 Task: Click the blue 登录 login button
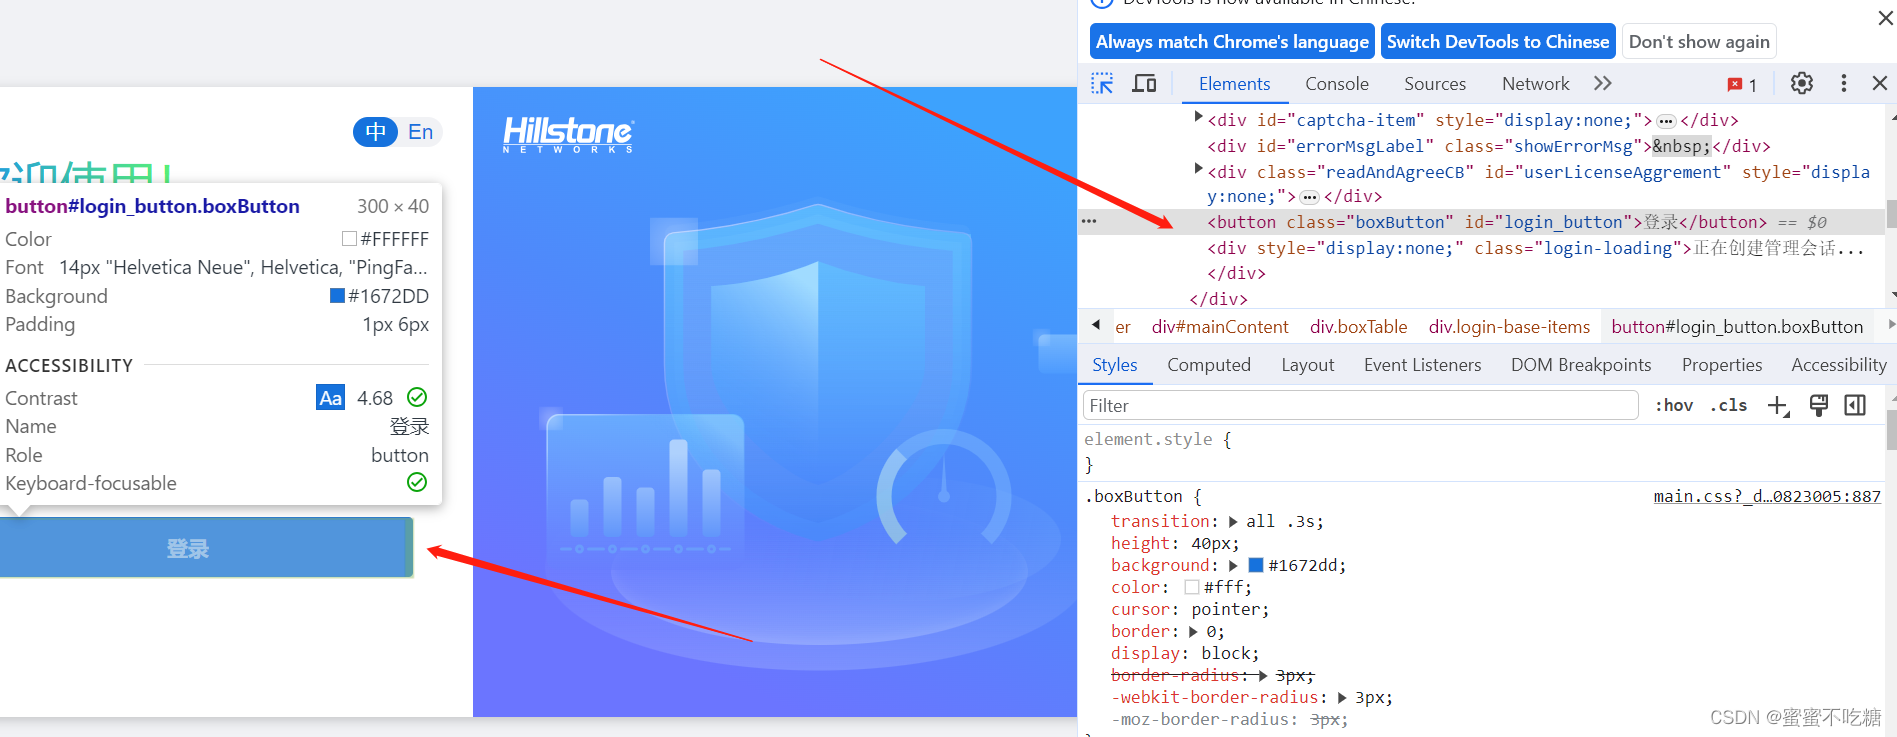coord(205,548)
